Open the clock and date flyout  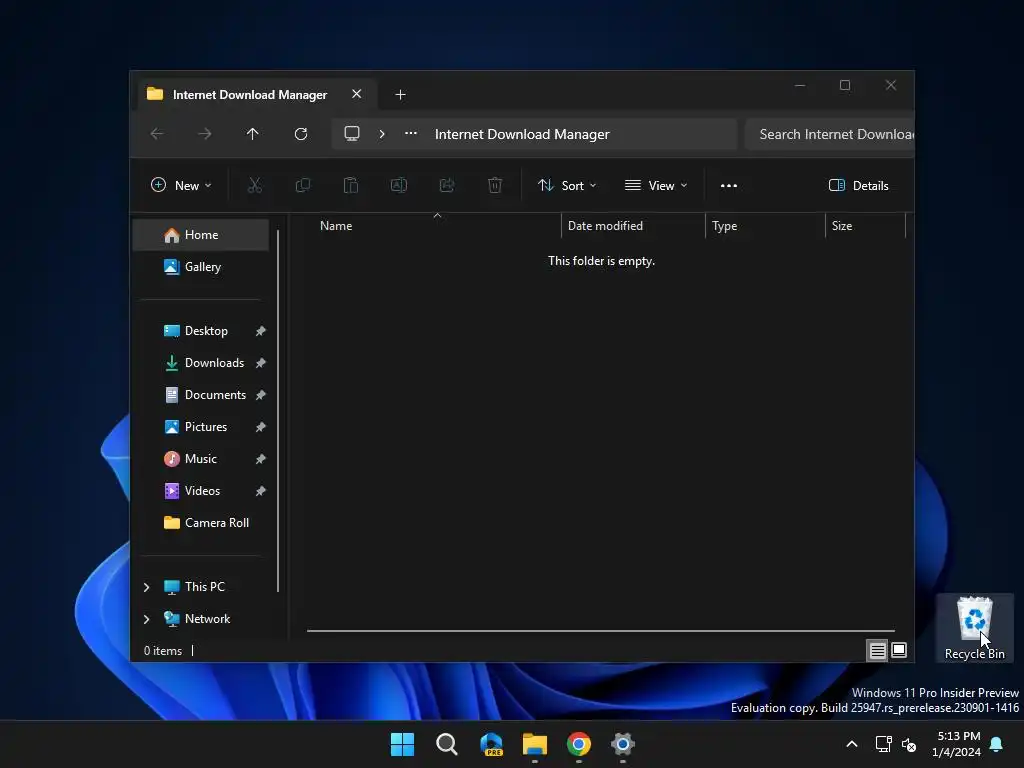tap(957, 744)
